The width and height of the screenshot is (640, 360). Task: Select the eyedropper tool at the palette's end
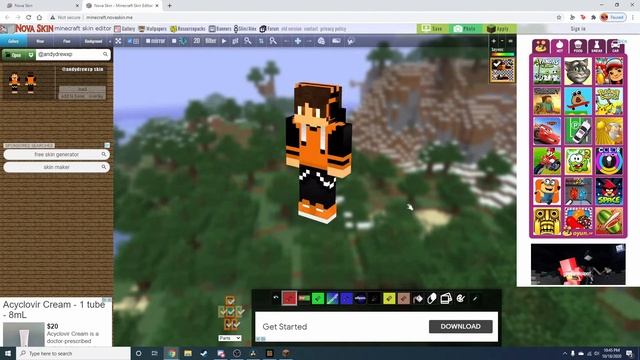point(475,299)
